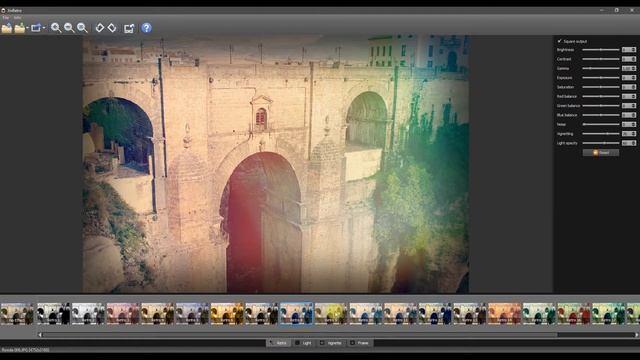Switch to the Light tab
640x360 pixels.
(x=304, y=343)
